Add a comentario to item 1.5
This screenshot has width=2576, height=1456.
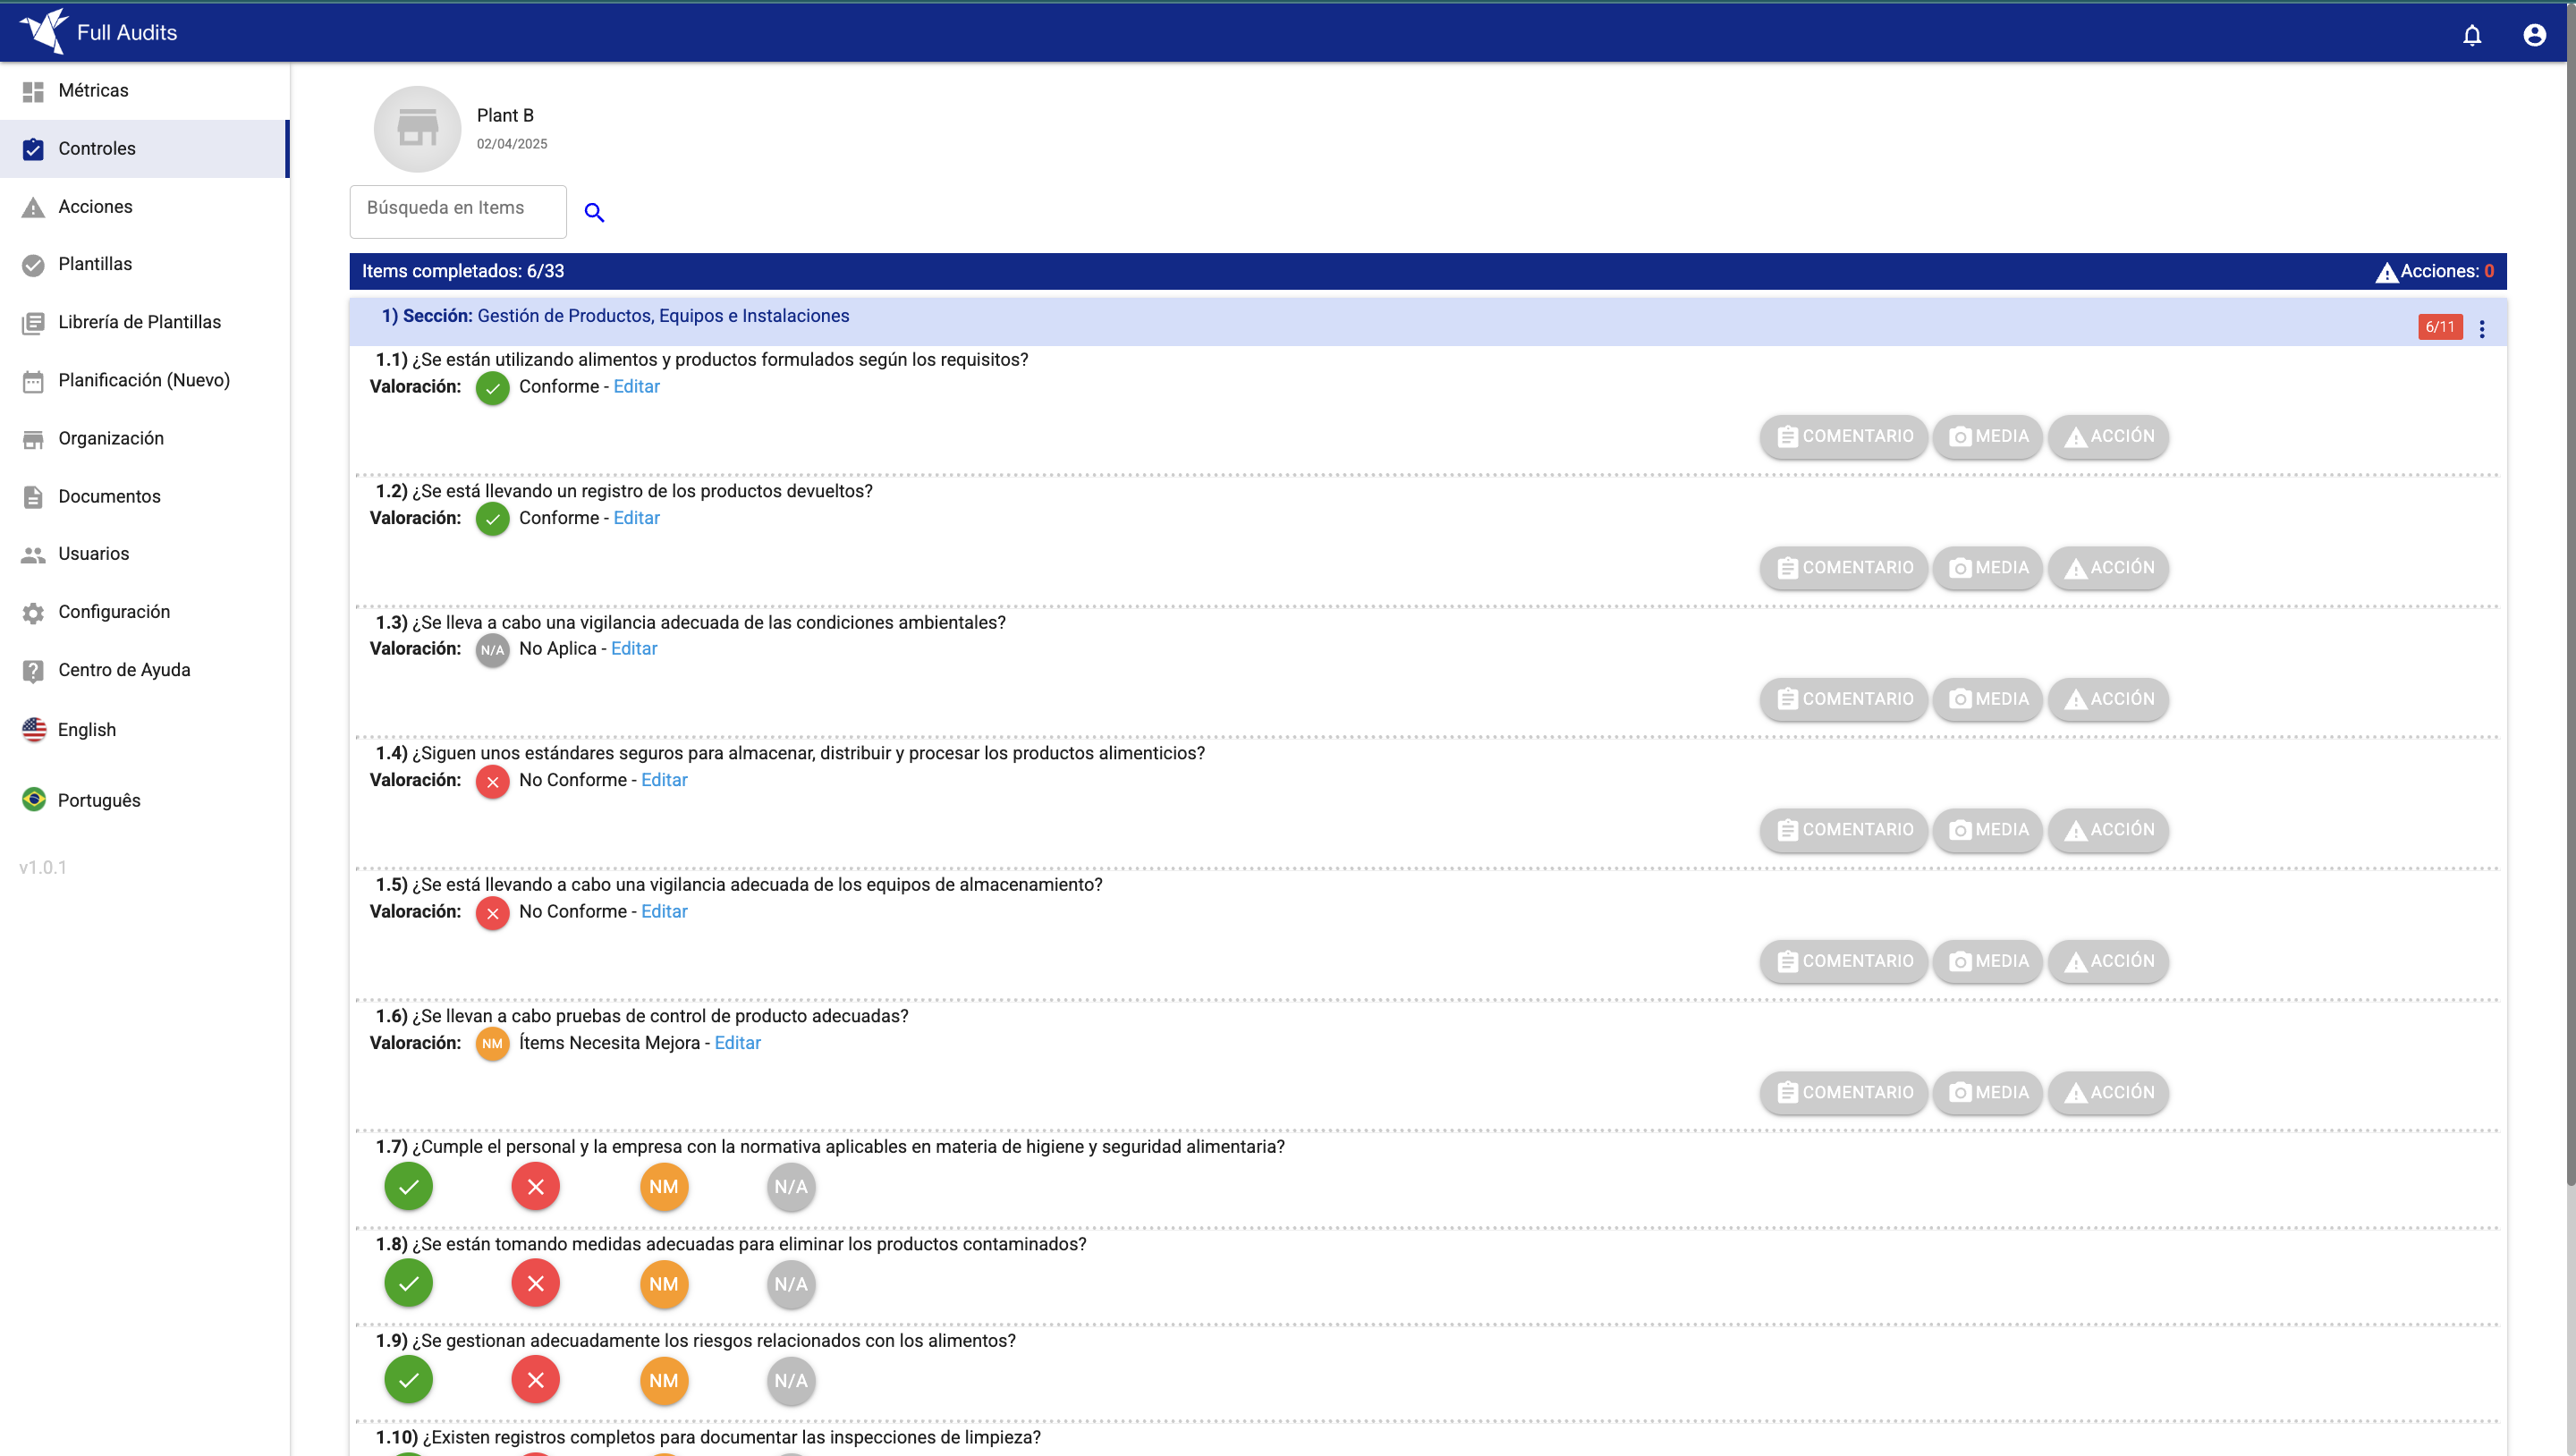pyautogui.click(x=1843, y=962)
